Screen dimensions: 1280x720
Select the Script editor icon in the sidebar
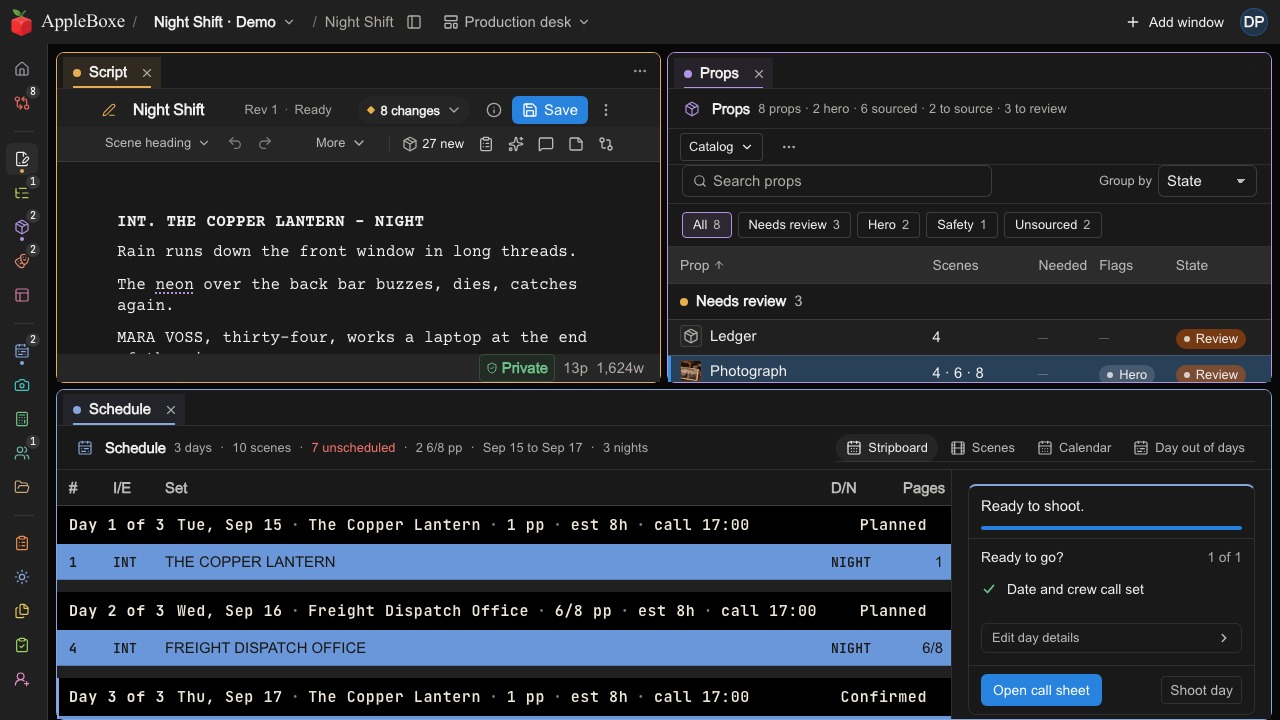coord(22,159)
